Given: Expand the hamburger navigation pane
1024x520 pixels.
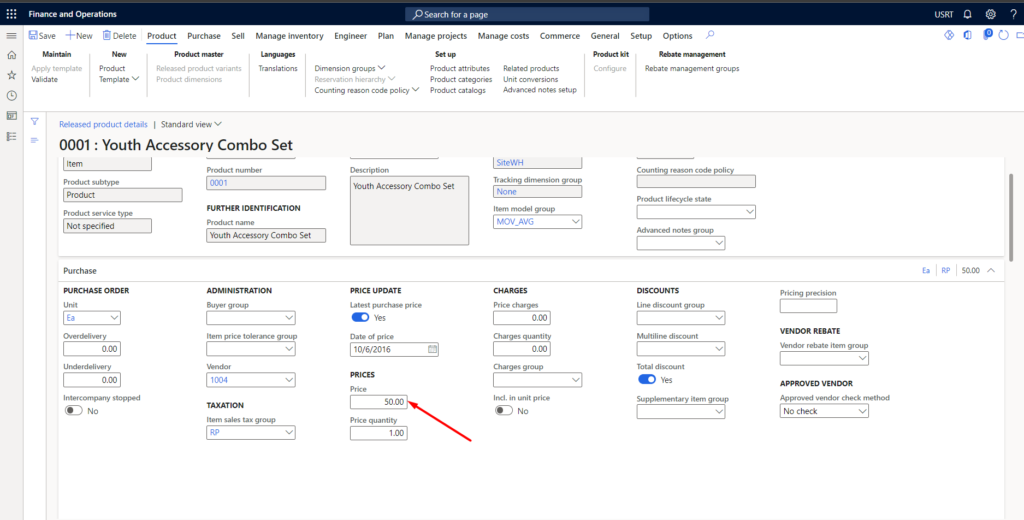Looking at the screenshot, I should coord(11,36).
